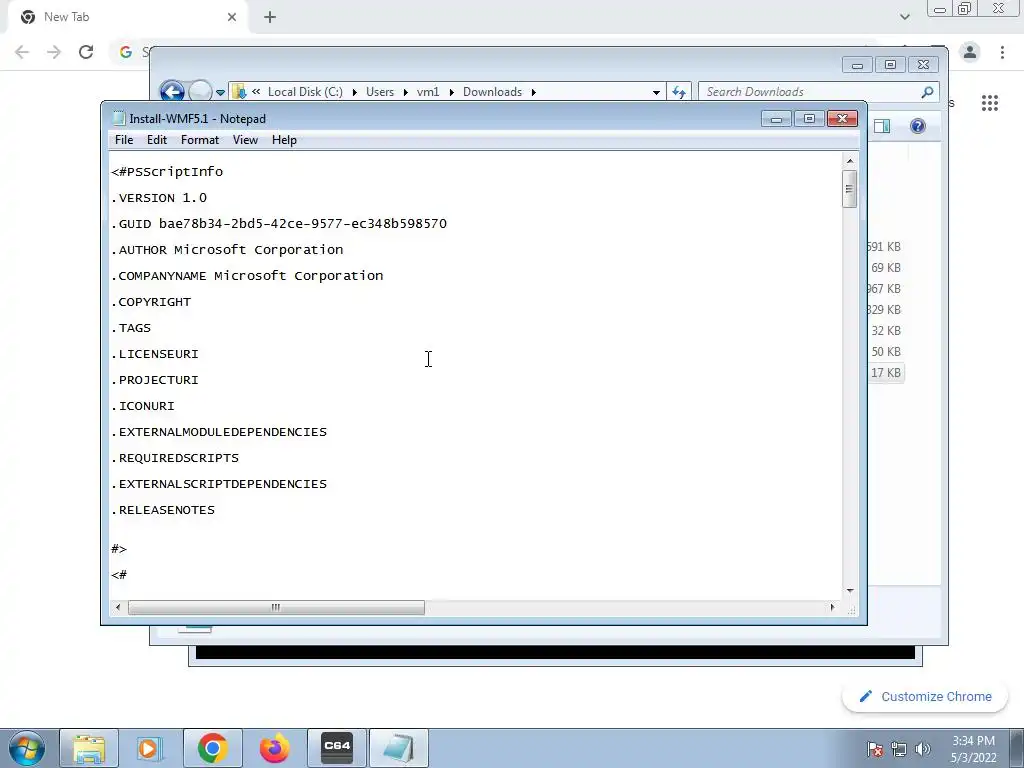Screen dimensions: 1024x768
Task: Click the Notepad title bar document icon
Action: [x=118, y=118]
